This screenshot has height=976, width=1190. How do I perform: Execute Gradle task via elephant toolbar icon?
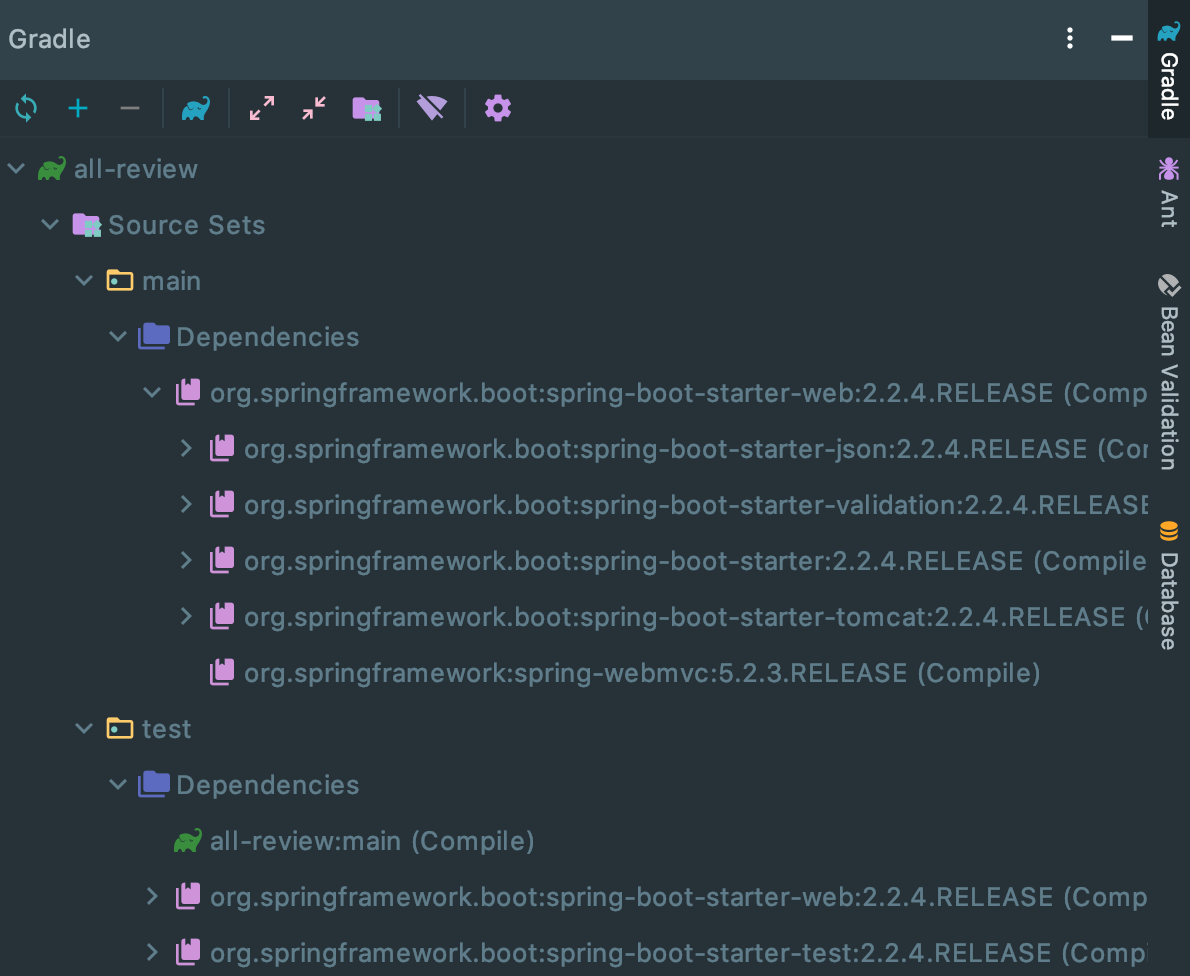click(196, 109)
